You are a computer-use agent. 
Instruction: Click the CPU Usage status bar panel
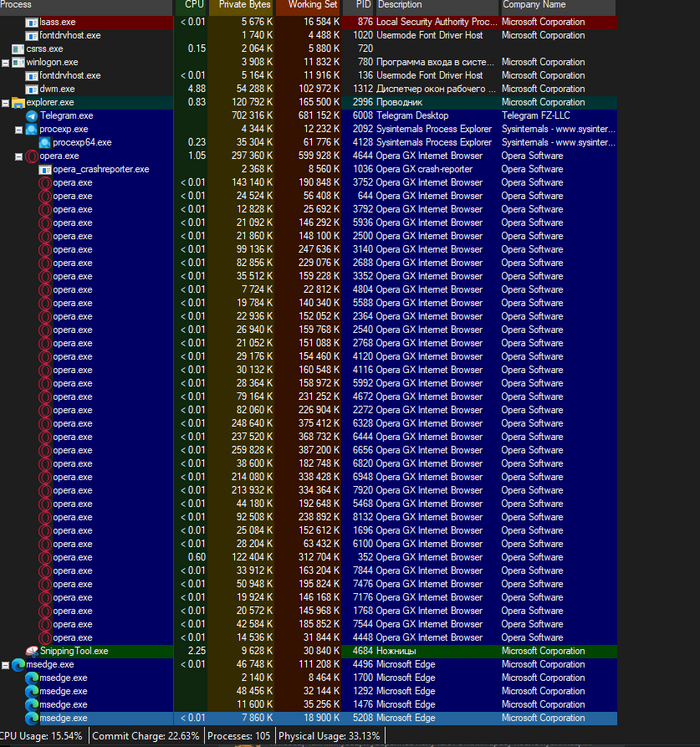[43, 736]
